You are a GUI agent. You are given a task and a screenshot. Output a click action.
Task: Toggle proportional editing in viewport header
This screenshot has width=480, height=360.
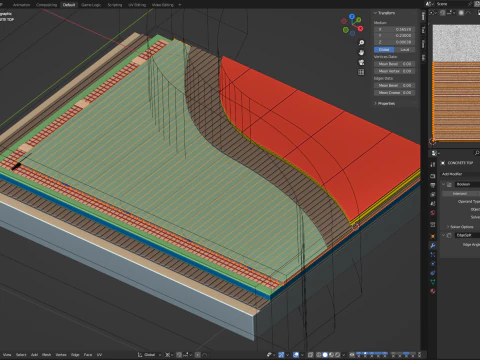coord(198,355)
